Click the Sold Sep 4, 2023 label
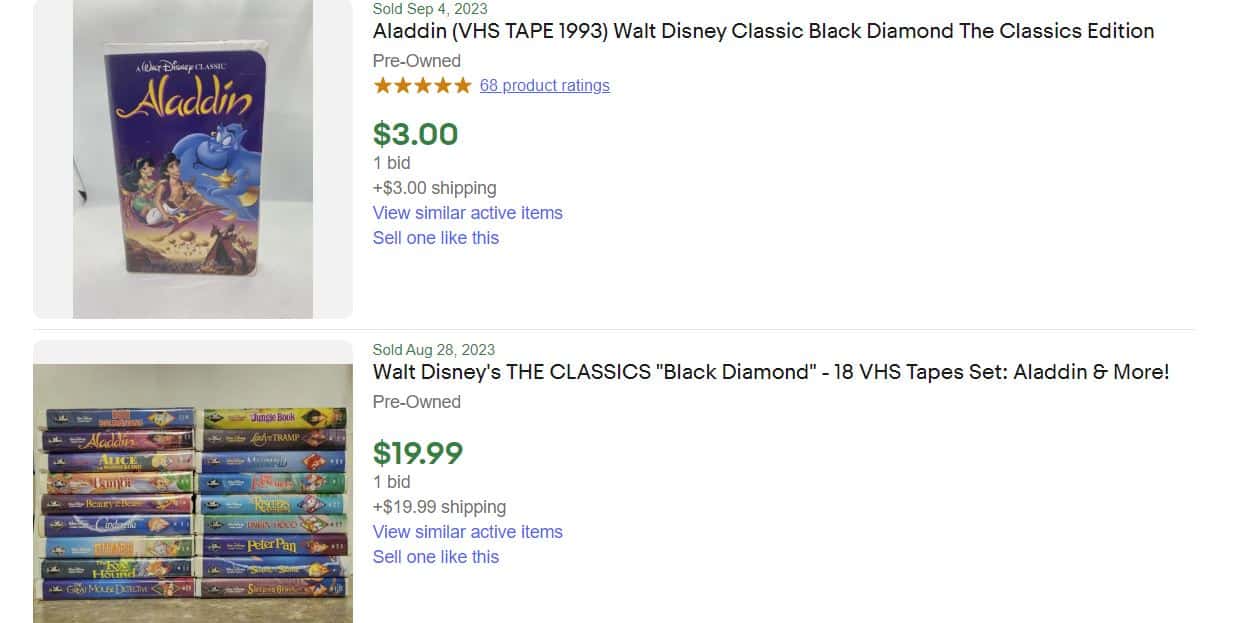 click(430, 8)
